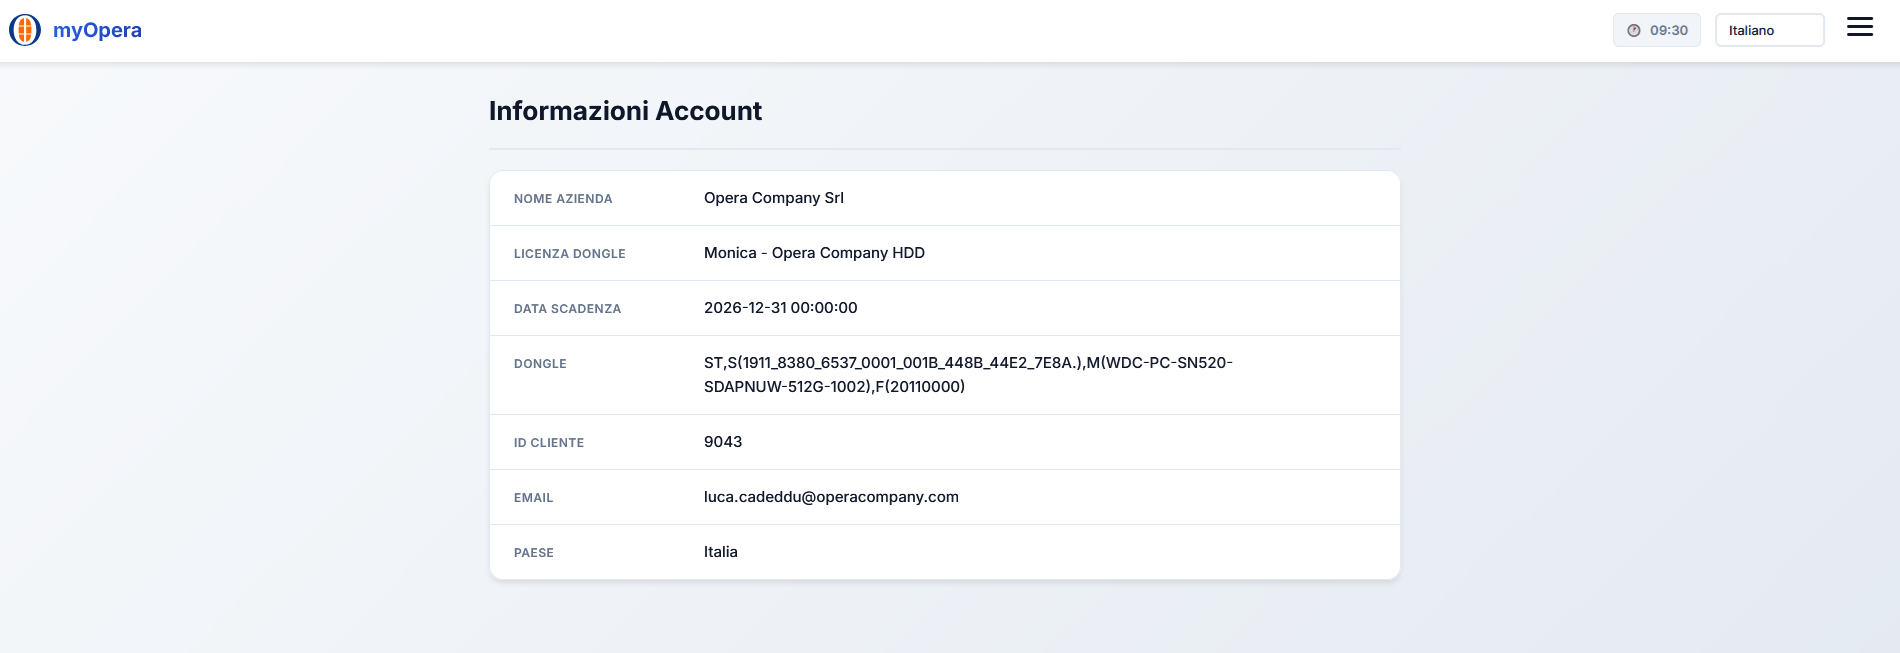
Task: Click the DATA SCADENZA field label
Action: click(x=567, y=309)
